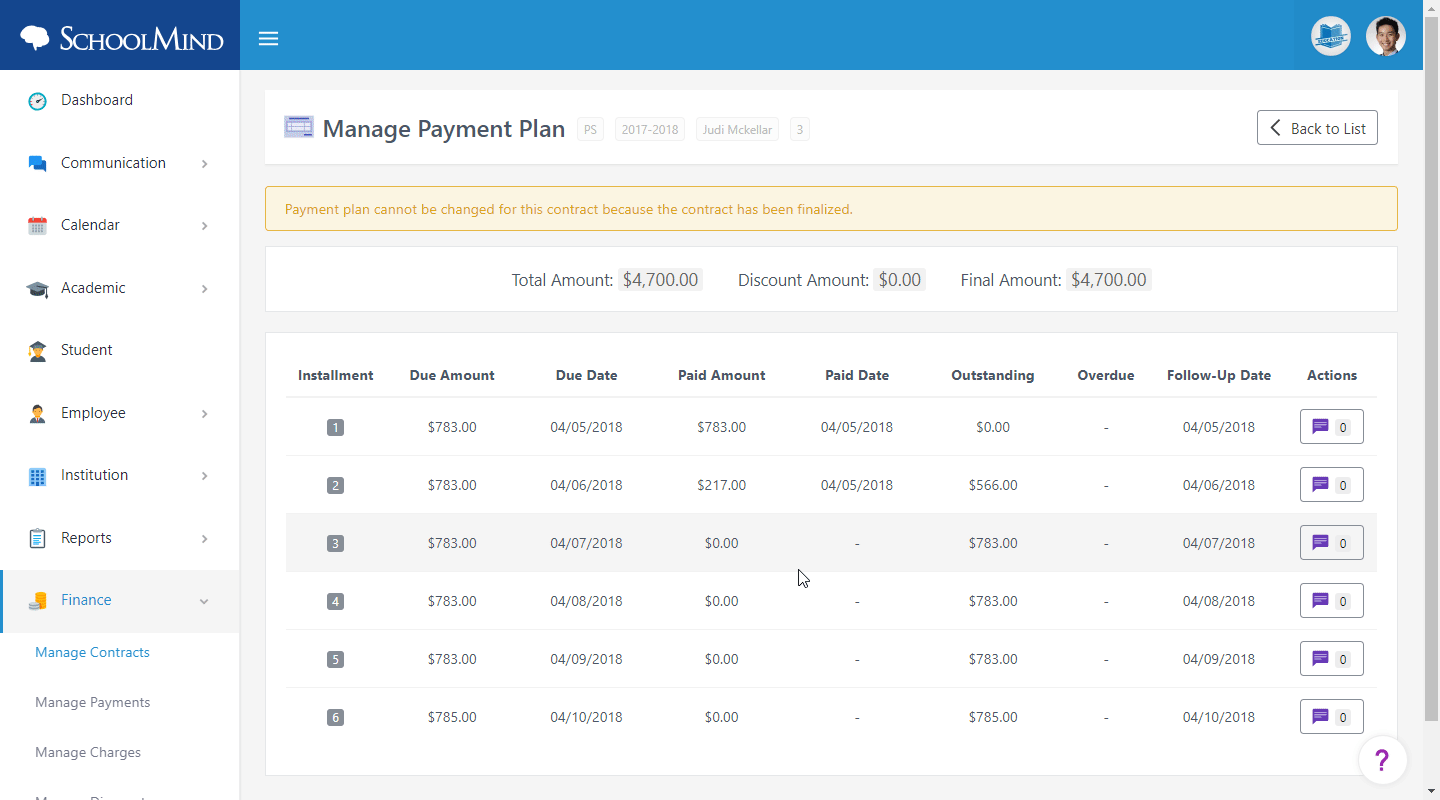Click the $566.00 outstanding value
This screenshot has height=800, width=1440.
(993, 485)
